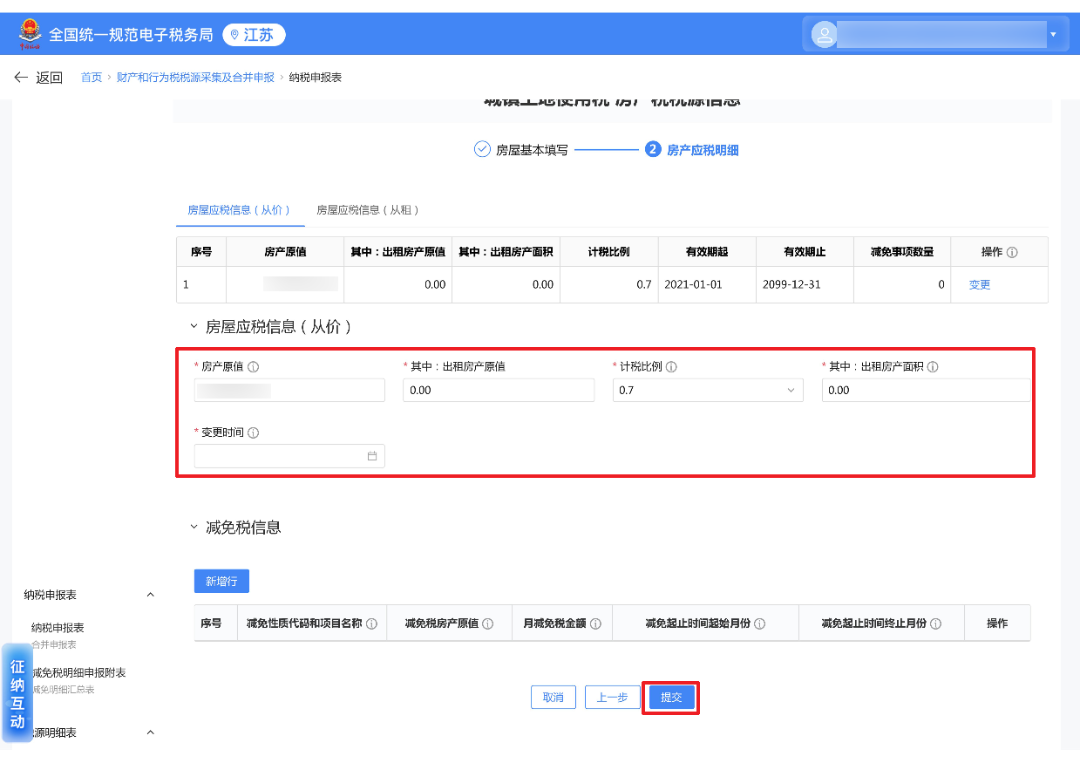Image resolution: width=1080 pixels, height=763 pixels.
Task: Click step 2 房产应税明细
Action: 692,149
